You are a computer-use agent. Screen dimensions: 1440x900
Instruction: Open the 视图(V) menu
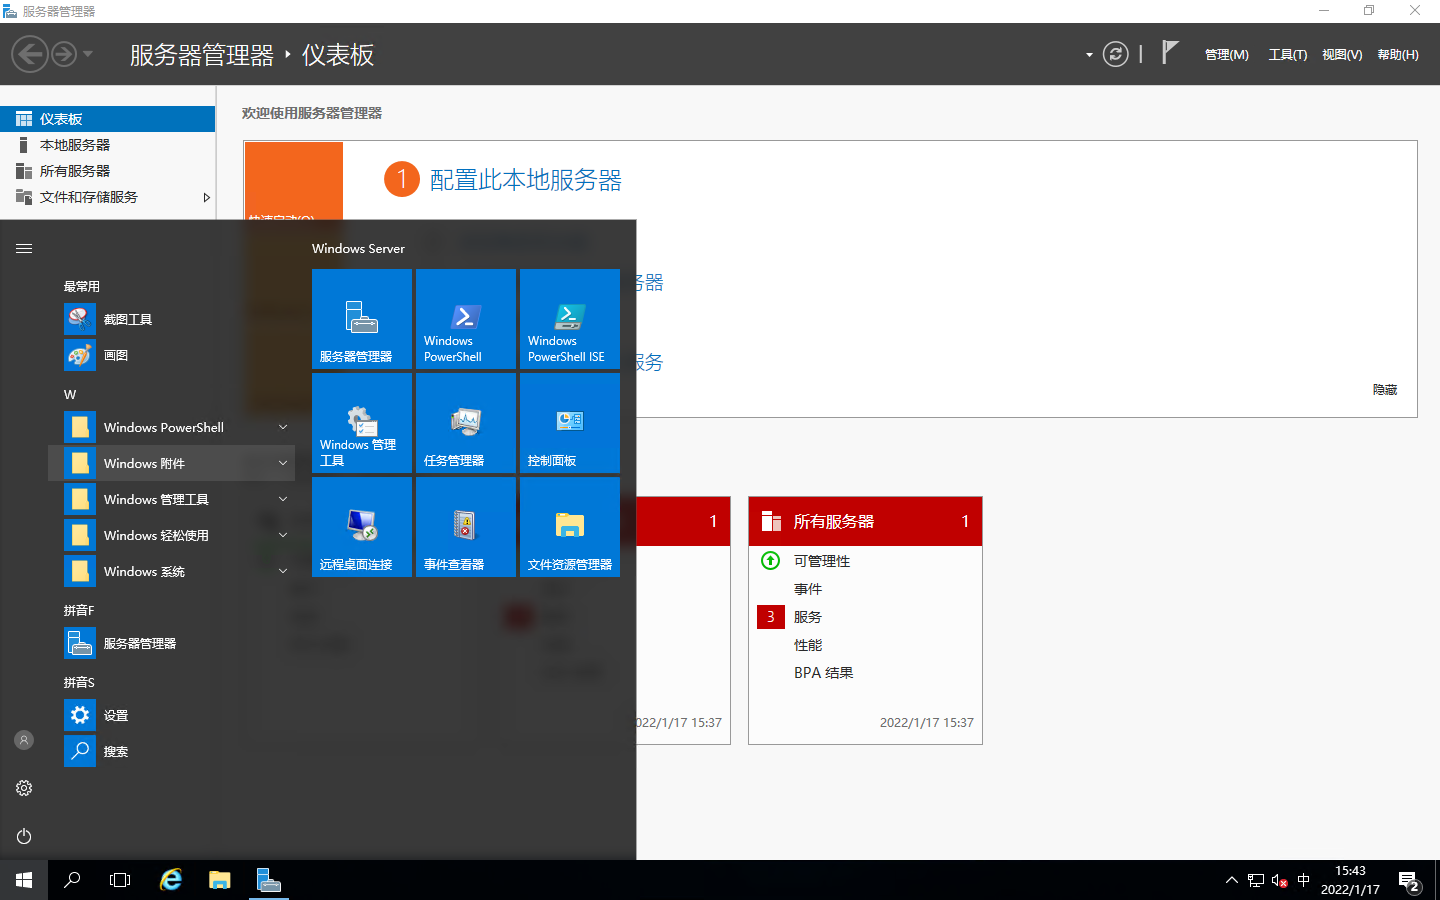pos(1342,55)
